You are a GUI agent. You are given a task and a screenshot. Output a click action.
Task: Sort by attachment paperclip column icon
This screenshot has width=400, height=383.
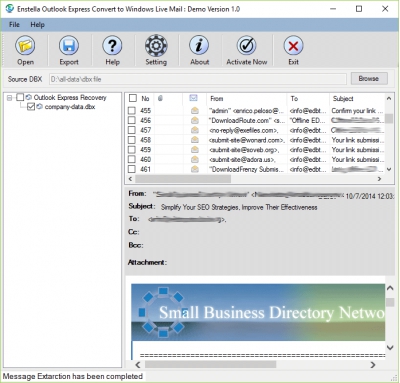click(160, 98)
